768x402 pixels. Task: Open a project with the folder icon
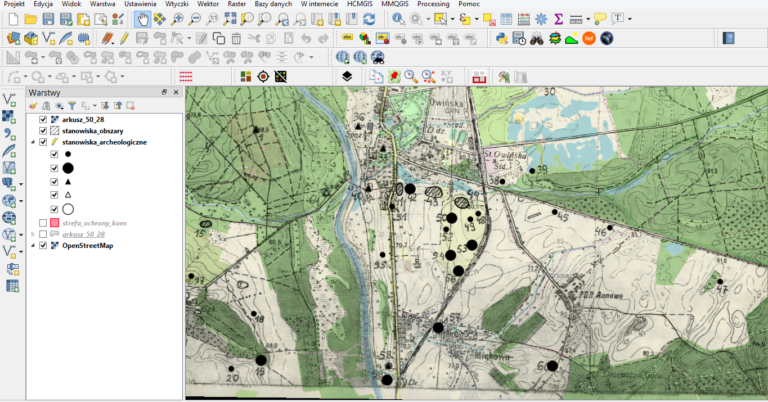[31, 19]
